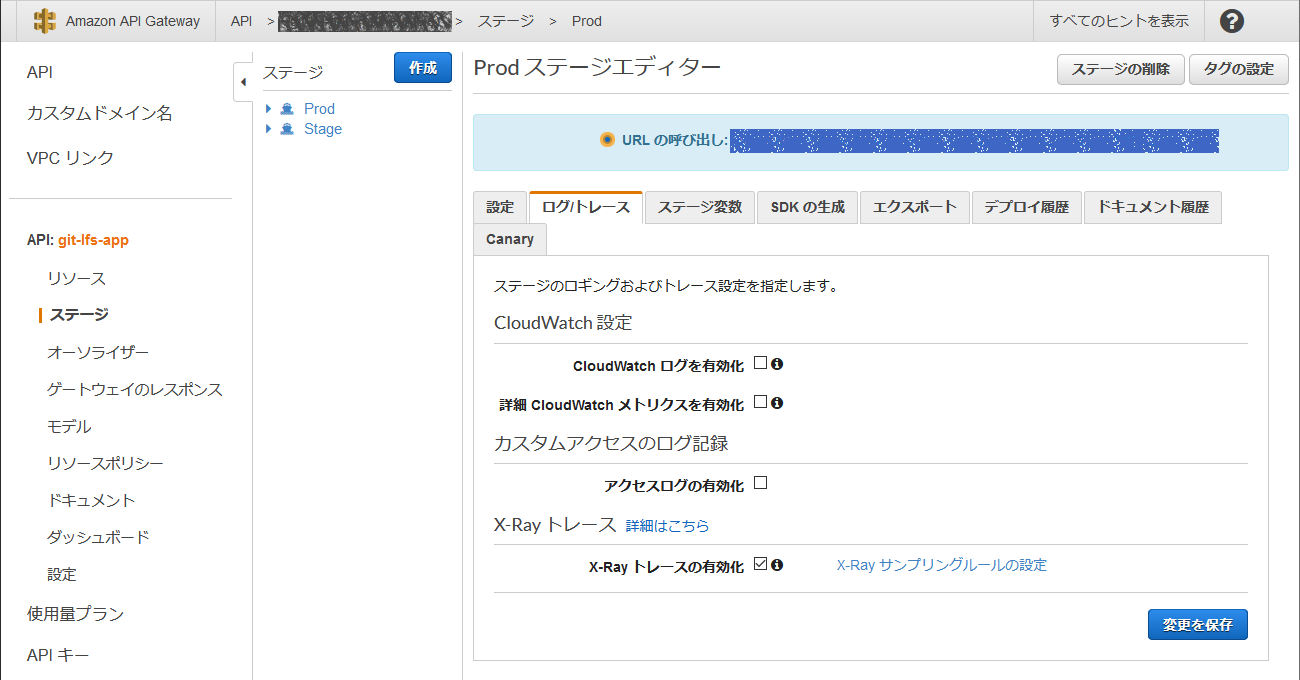Open X-Ray サンプリングルールの設定 link
Screen dimensions: 1300x680
click(940, 564)
